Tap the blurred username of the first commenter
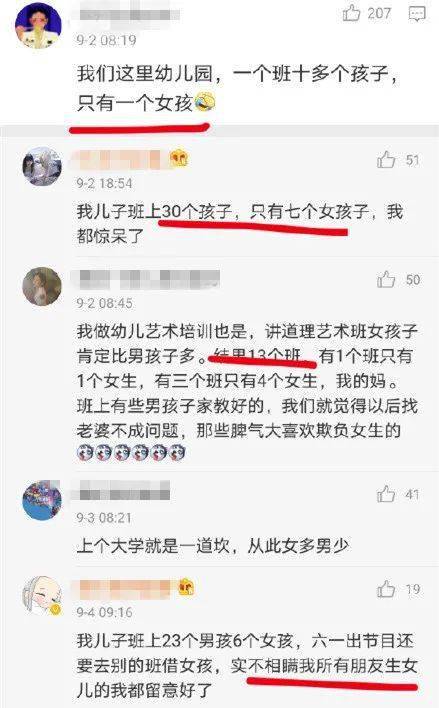This screenshot has width=439, height=708. 130,14
